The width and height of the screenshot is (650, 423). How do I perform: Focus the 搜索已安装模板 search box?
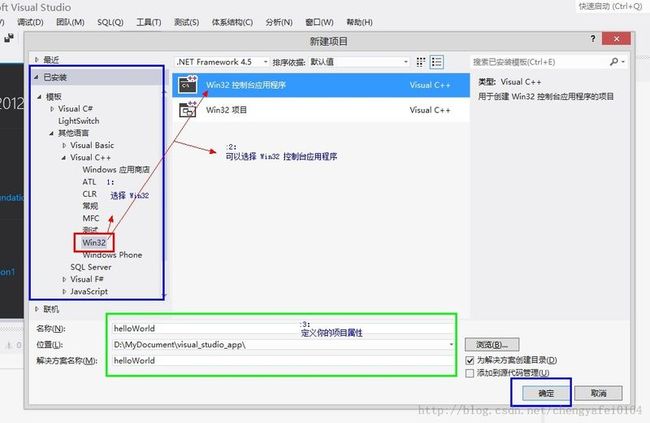click(539, 62)
